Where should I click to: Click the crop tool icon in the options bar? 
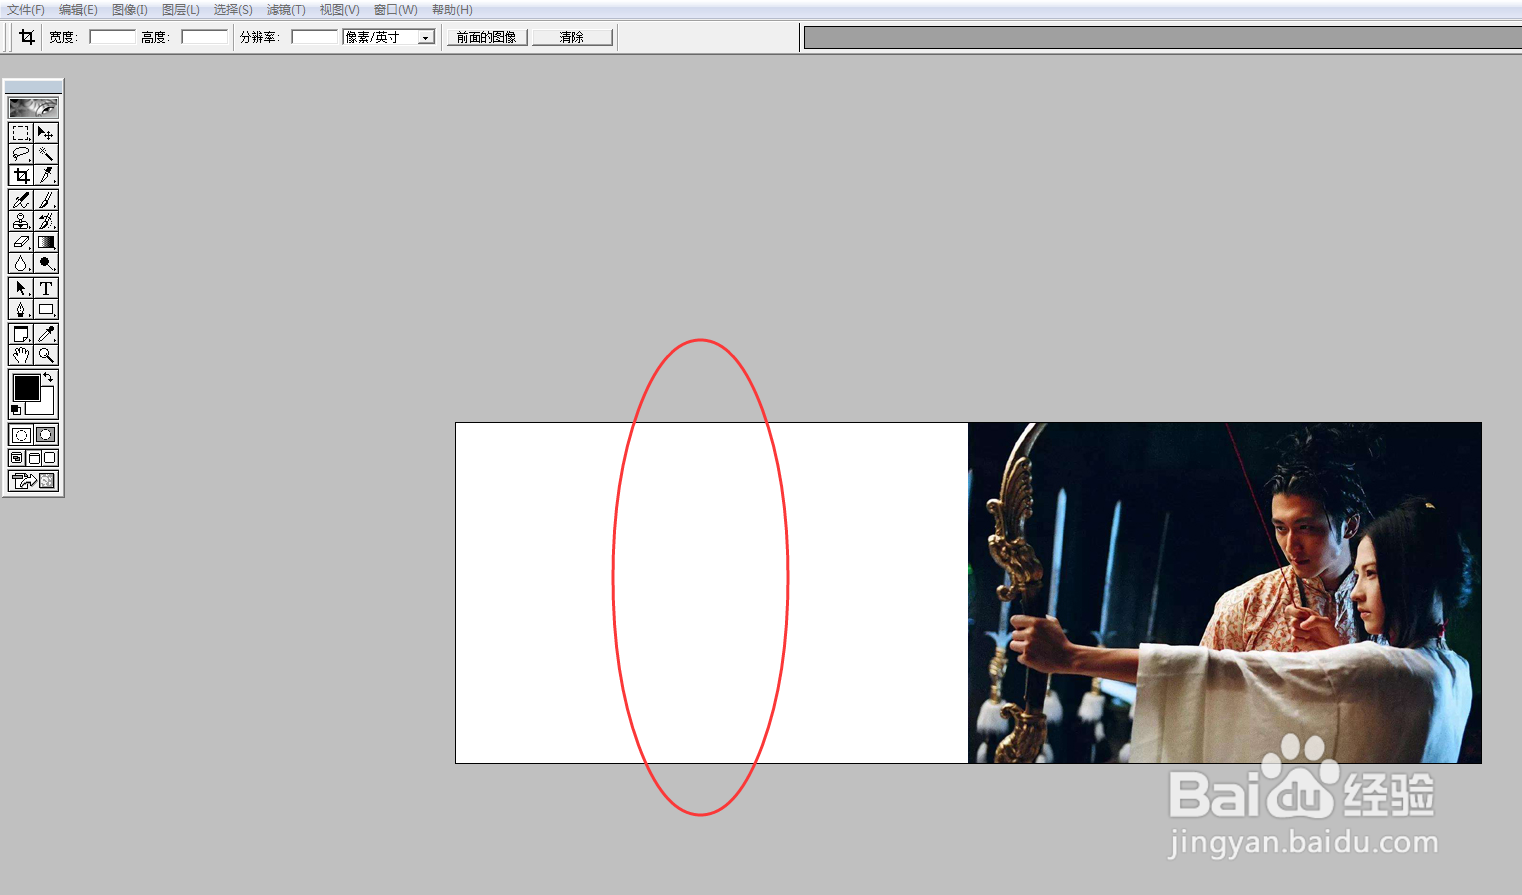(27, 37)
